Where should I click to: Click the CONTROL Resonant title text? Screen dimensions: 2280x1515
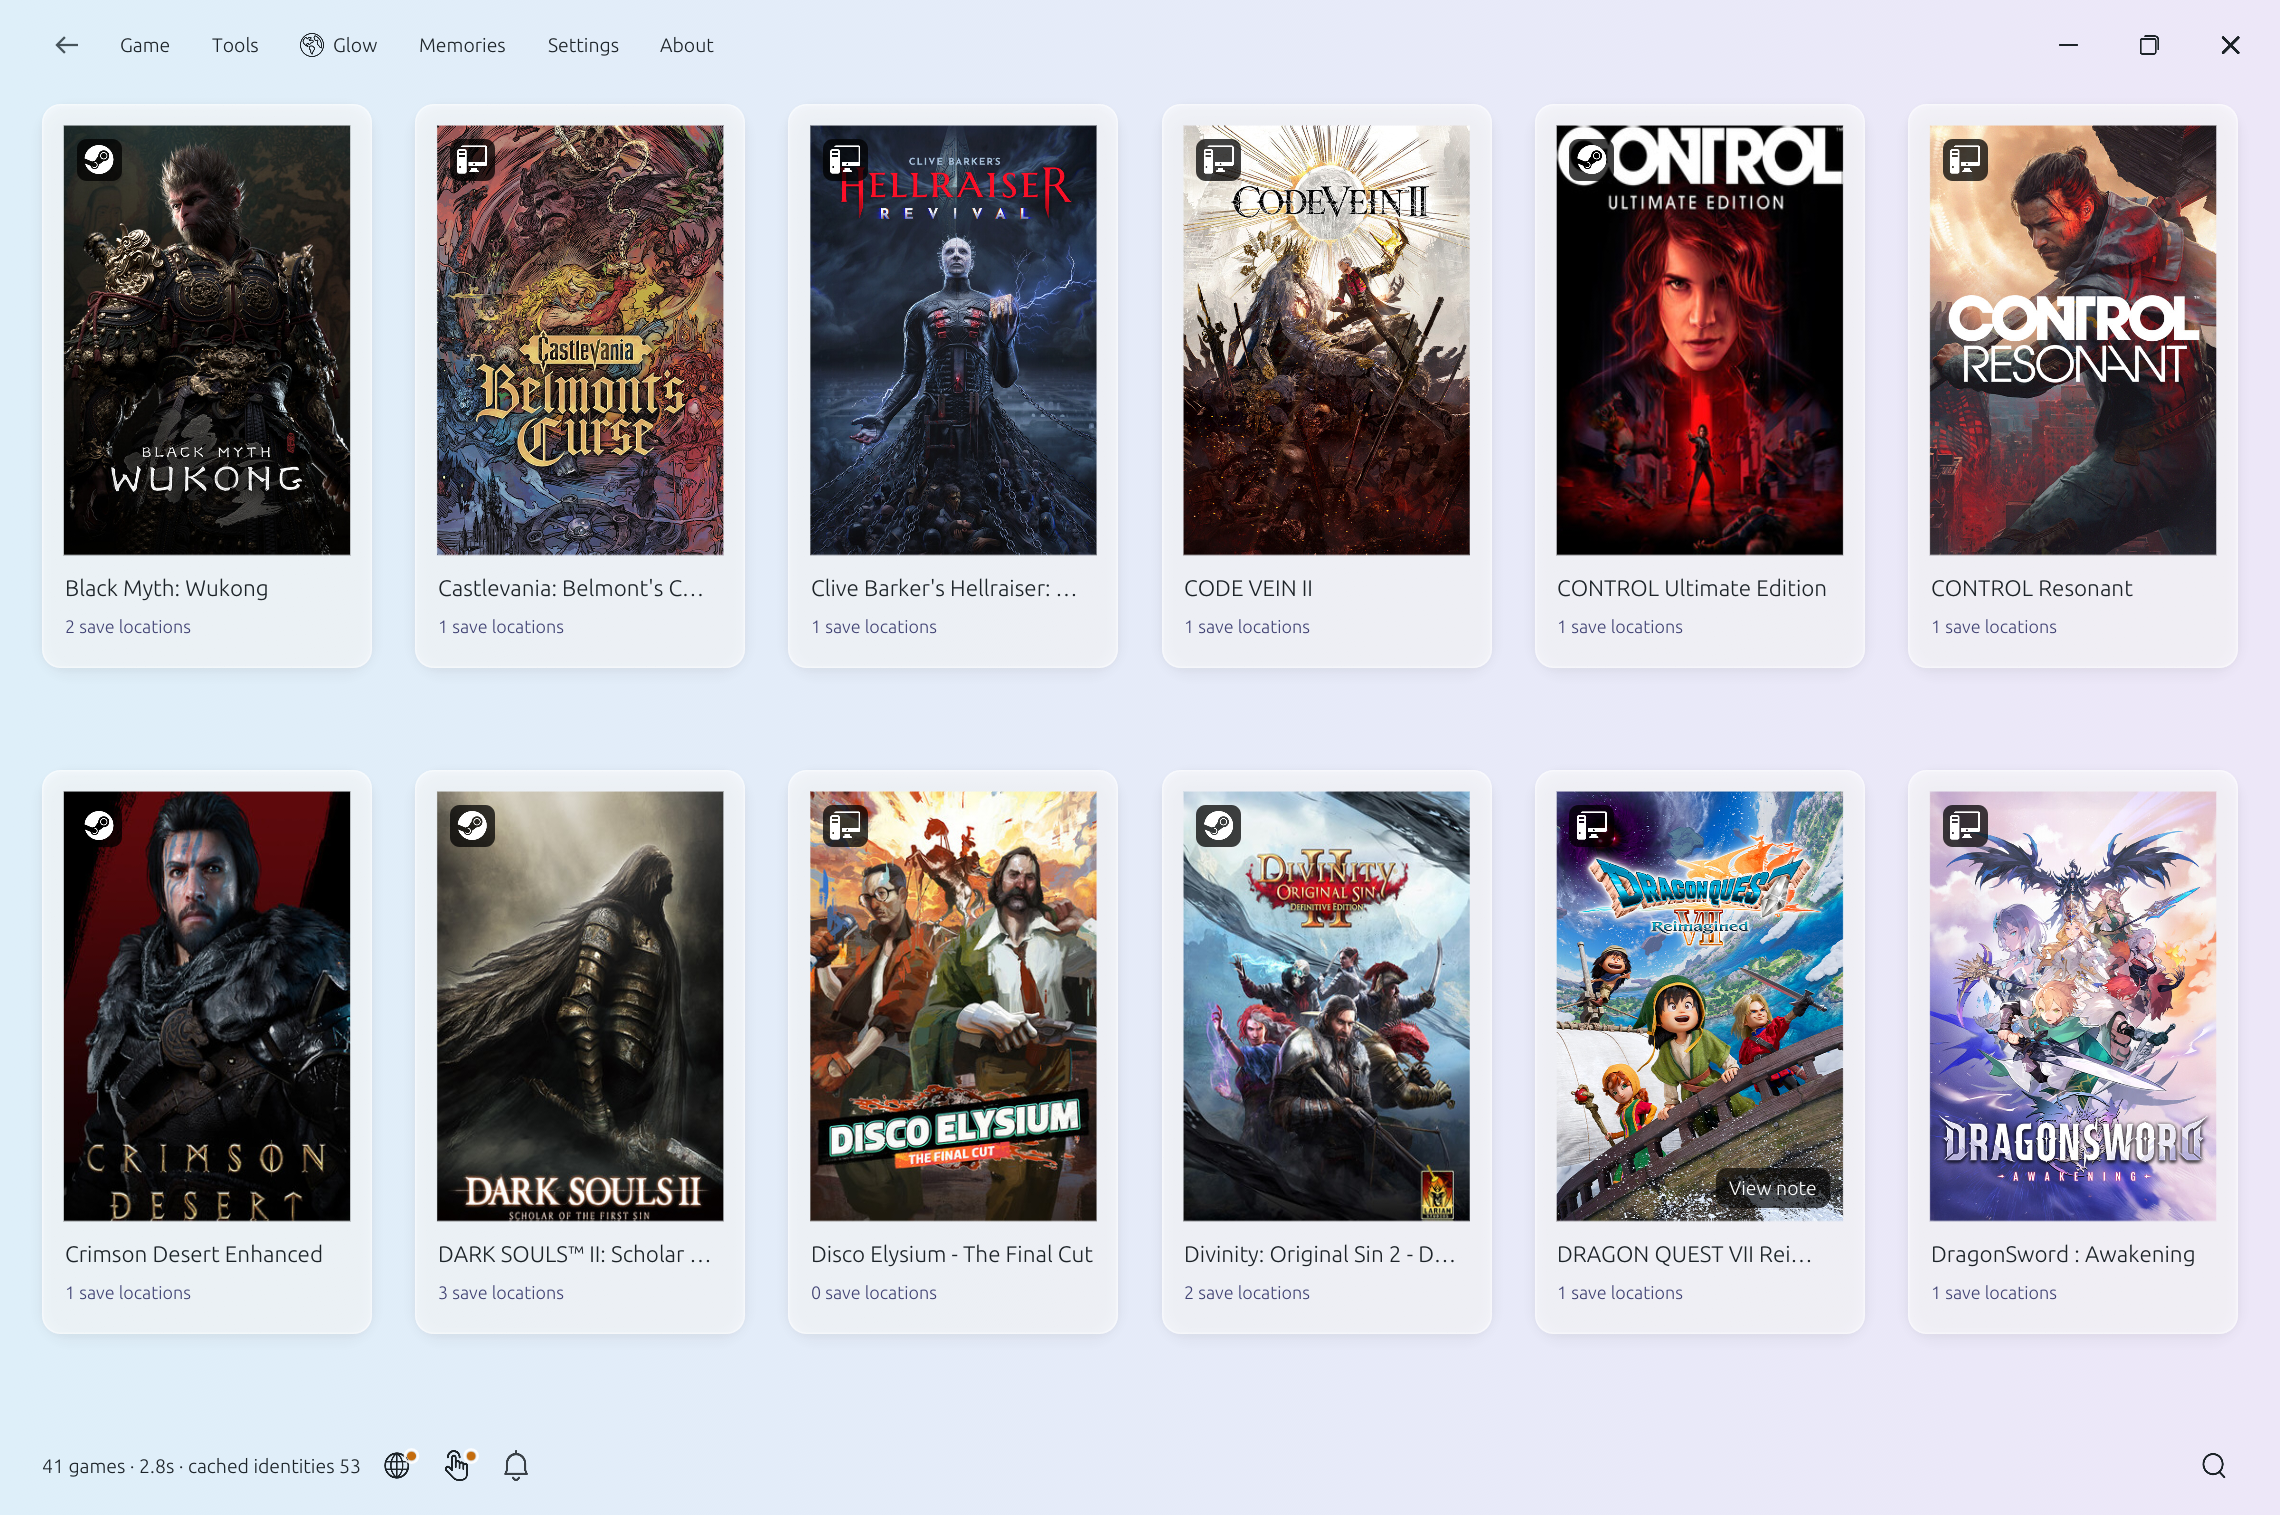pyautogui.click(x=2031, y=588)
